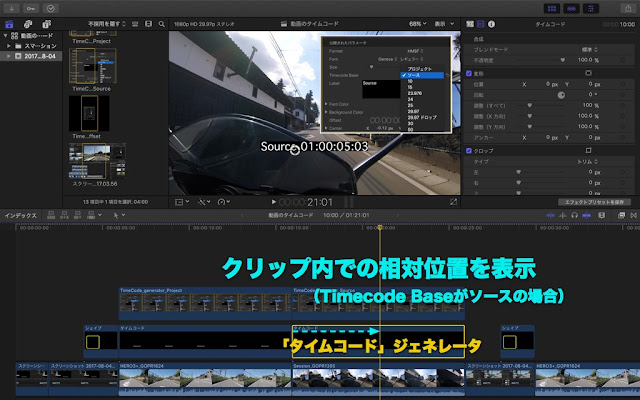Collapse the 動画の library disclosure triangle
This screenshot has width=640, height=400.
5,36
